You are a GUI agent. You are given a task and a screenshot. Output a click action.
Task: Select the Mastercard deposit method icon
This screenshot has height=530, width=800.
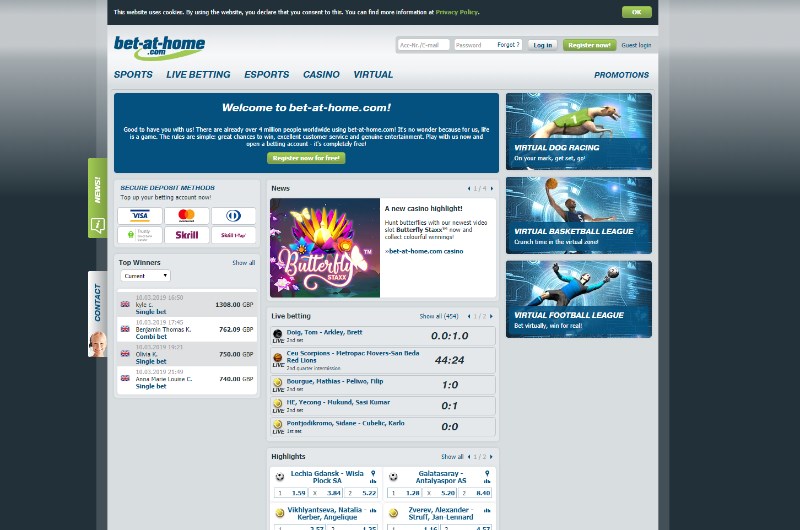coord(187,216)
